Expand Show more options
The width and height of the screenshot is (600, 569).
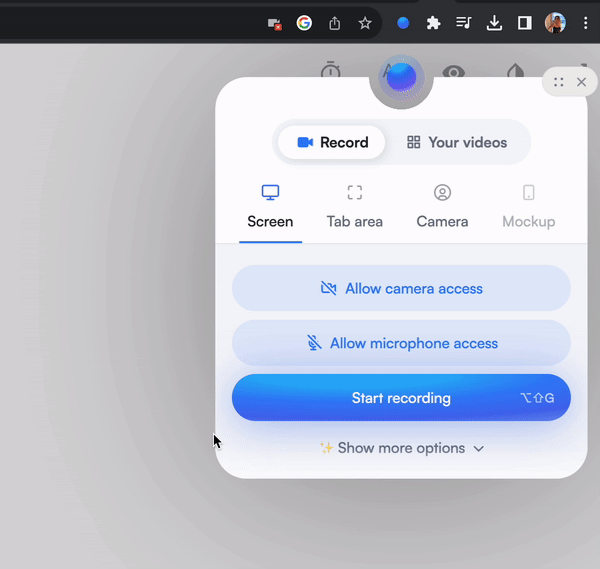tap(401, 448)
